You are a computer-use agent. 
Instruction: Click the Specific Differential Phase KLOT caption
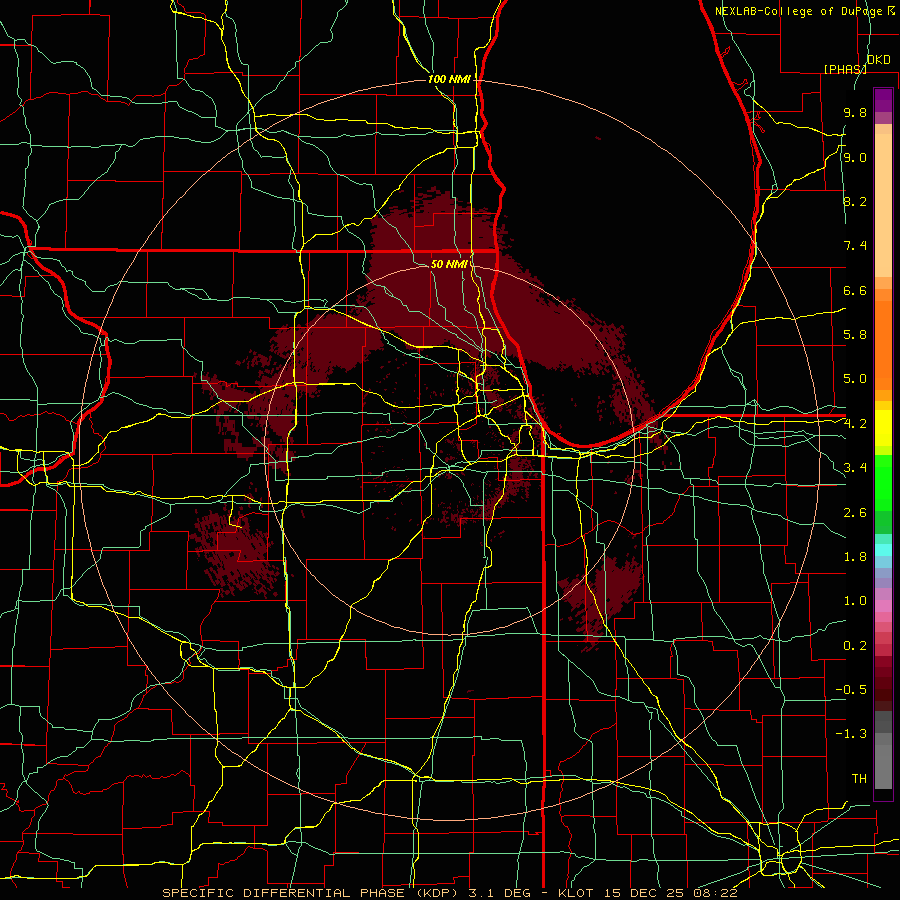coord(449,893)
